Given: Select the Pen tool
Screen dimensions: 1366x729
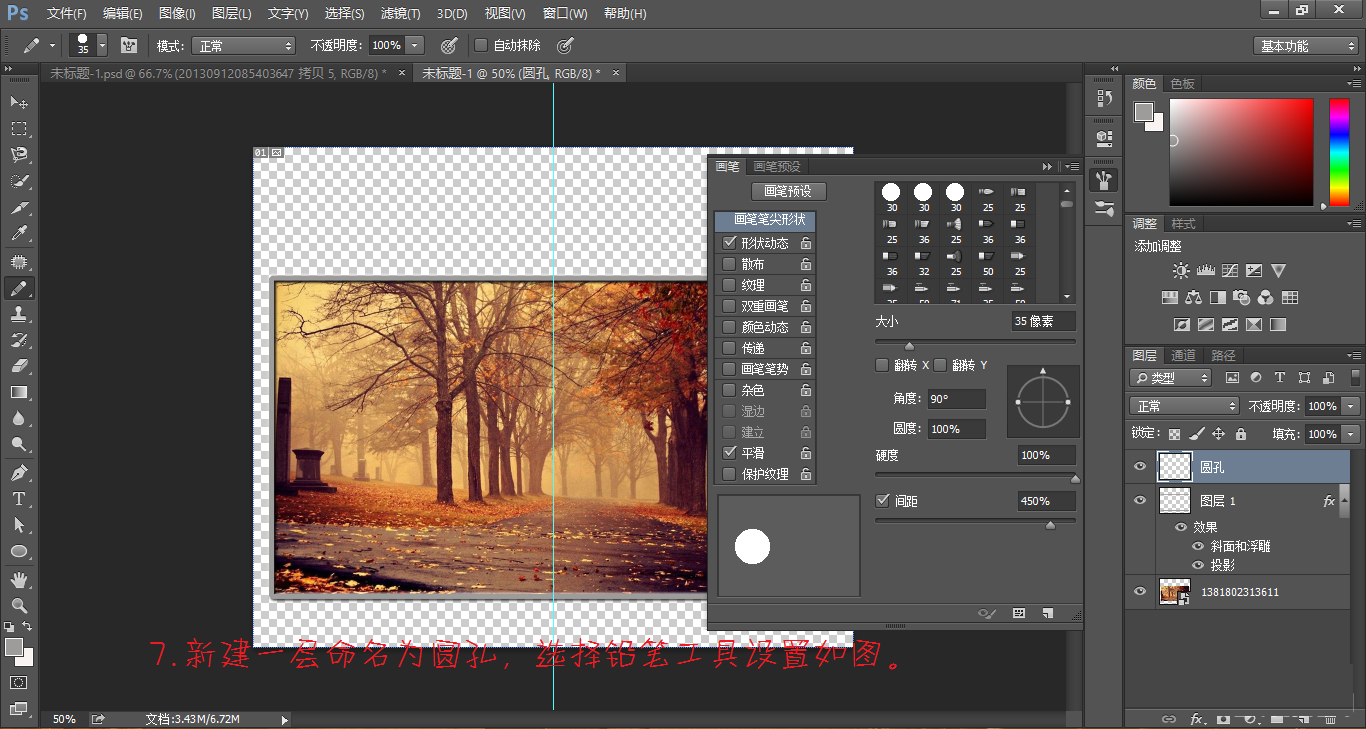Looking at the screenshot, I should 19,472.
